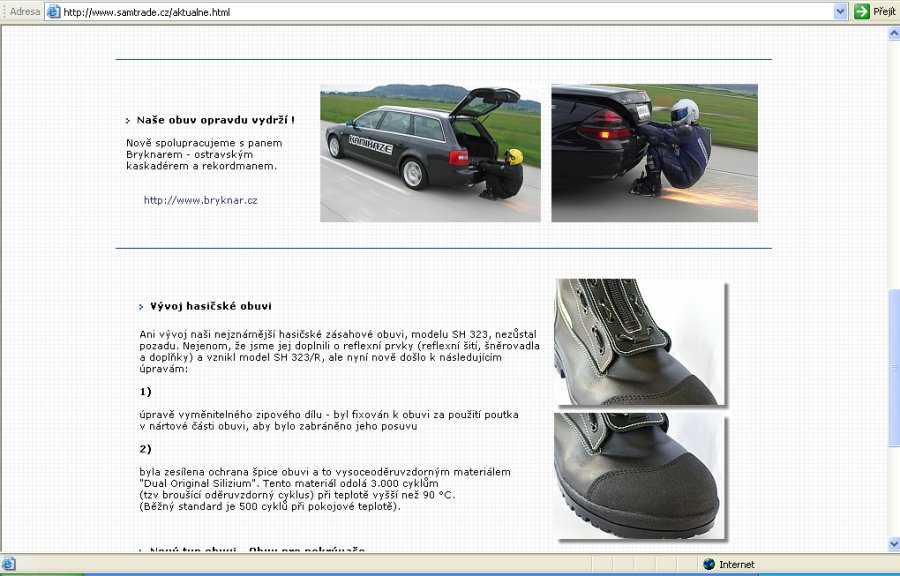Click the status bar page icon at bottom left

click(8, 565)
